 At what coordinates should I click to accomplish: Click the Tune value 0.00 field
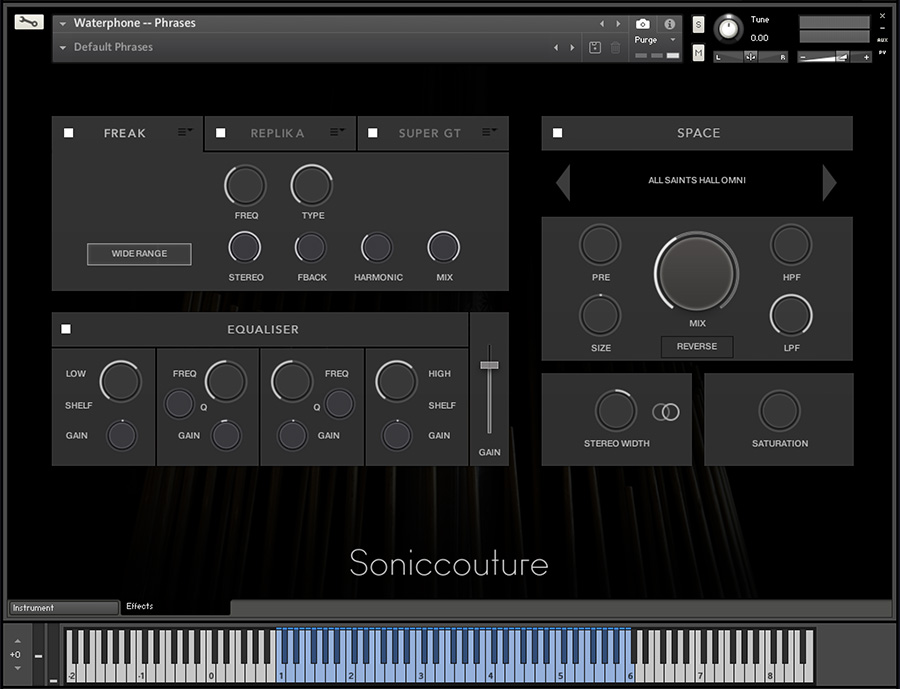pyautogui.click(x=759, y=38)
